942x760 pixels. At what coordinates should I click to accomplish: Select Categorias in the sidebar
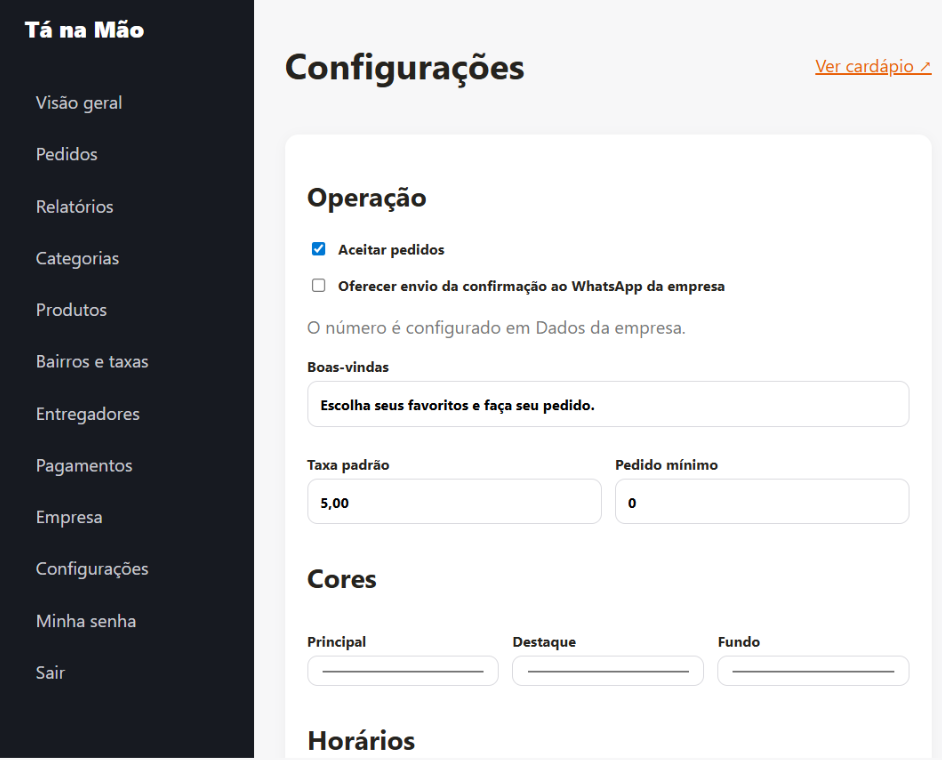(x=77, y=258)
